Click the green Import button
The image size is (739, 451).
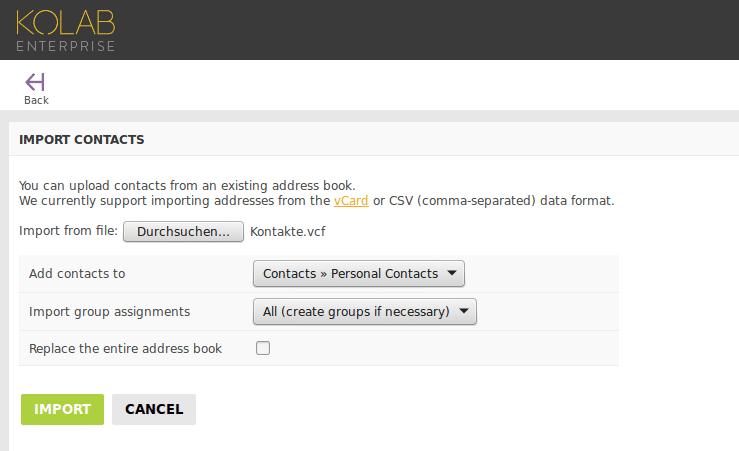tap(62, 410)
